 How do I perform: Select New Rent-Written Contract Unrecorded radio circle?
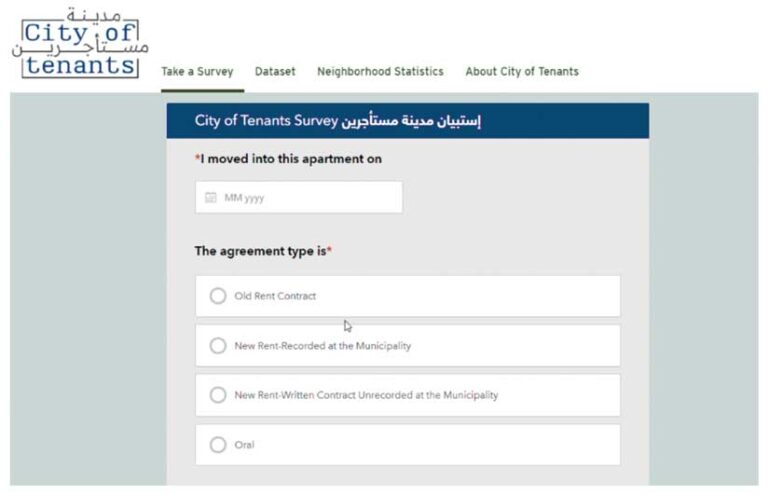click(x=218, y=395)
